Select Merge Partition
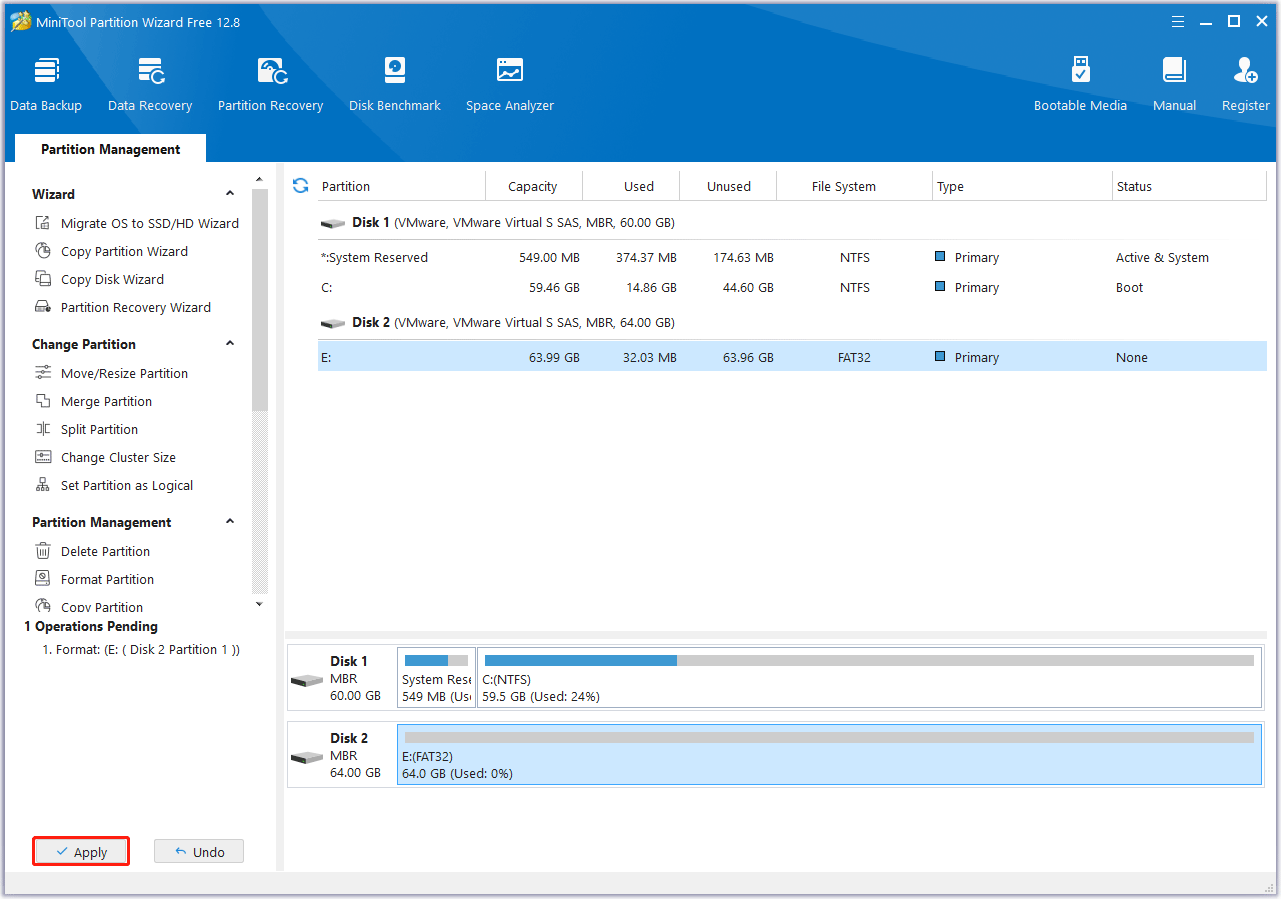Screen dimensions: 1281x900 coord(93,401)
